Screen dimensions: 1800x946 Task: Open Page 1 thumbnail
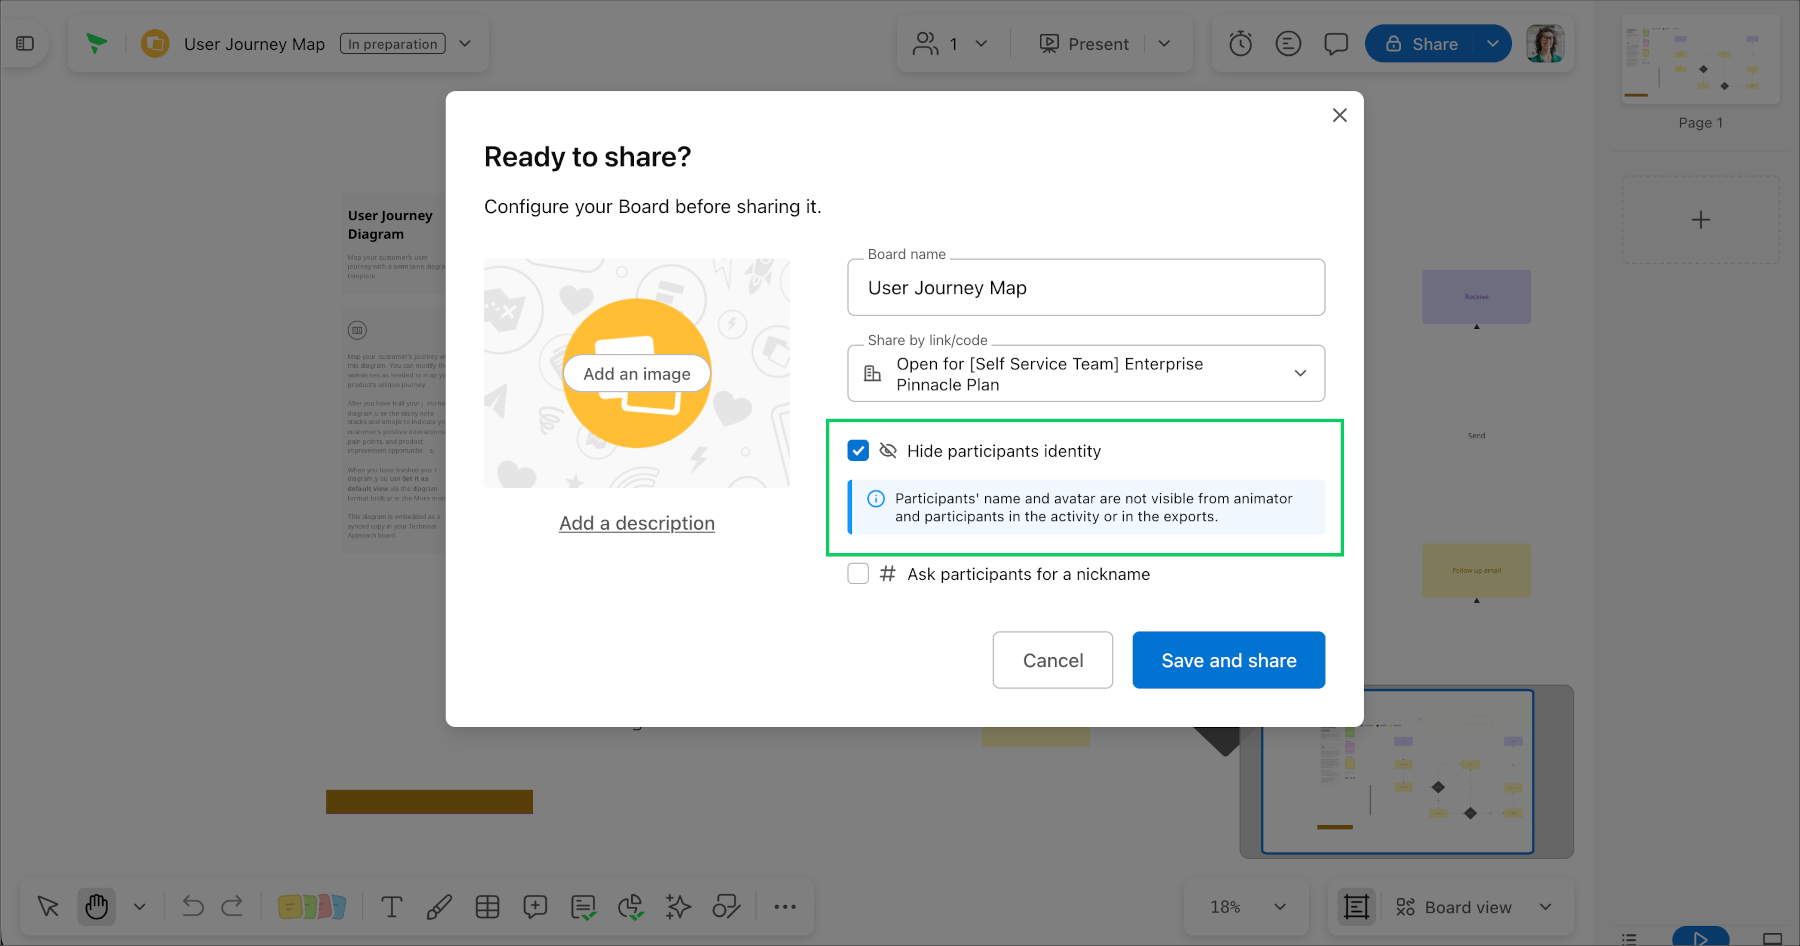[1700, 60]
